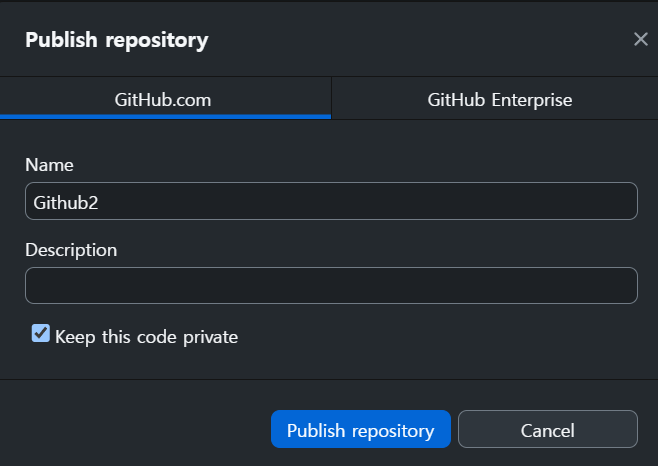Screen dimensions: 658x466
Task: Click into the Name input field
Action: [330, 201]
